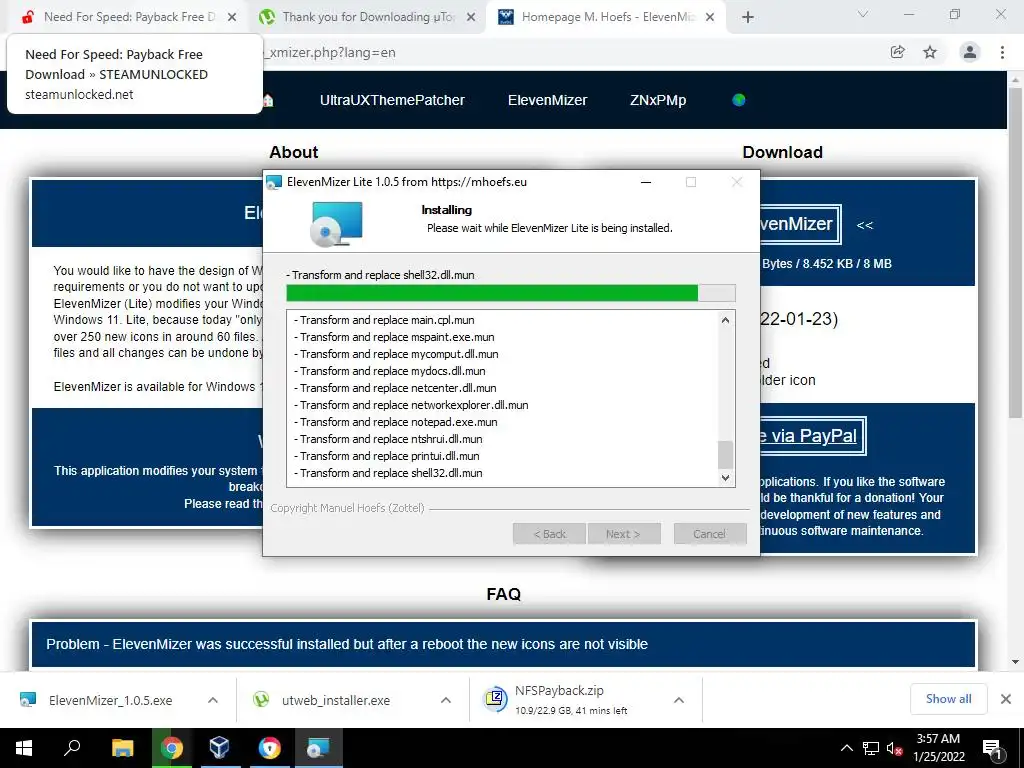The width and height of the screenshot is (1024, 768).
Task: Click the Chrome icon in taskbar
Action: [x=171, y=748]
